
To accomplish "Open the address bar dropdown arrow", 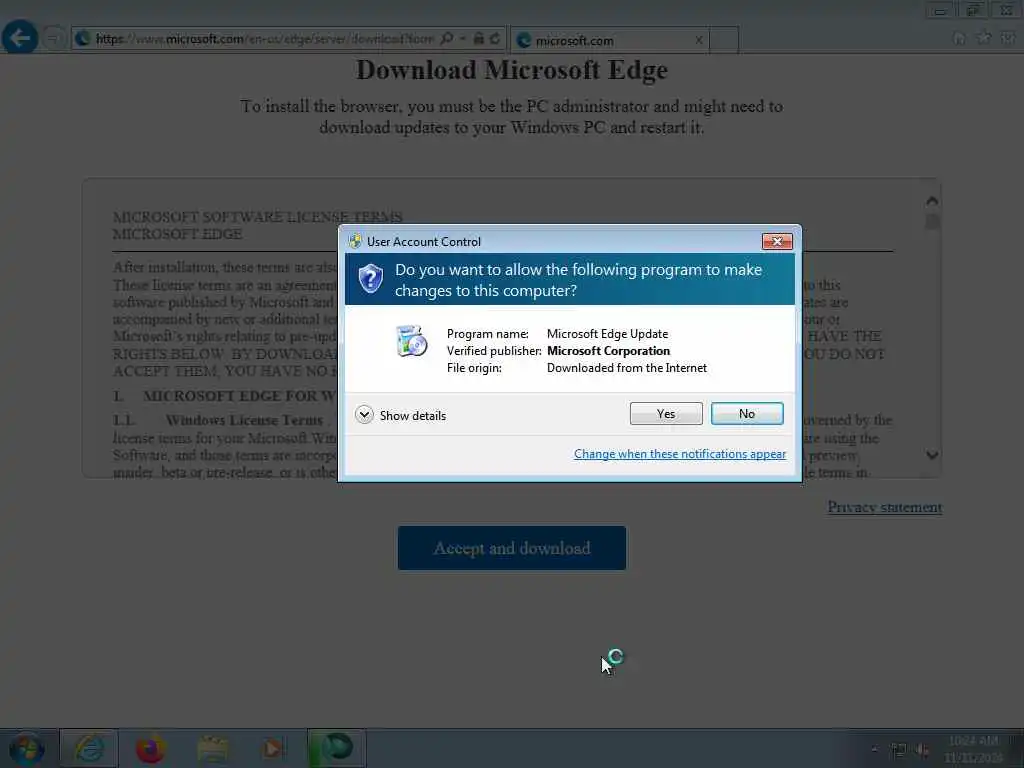I will tap(462, 39).
